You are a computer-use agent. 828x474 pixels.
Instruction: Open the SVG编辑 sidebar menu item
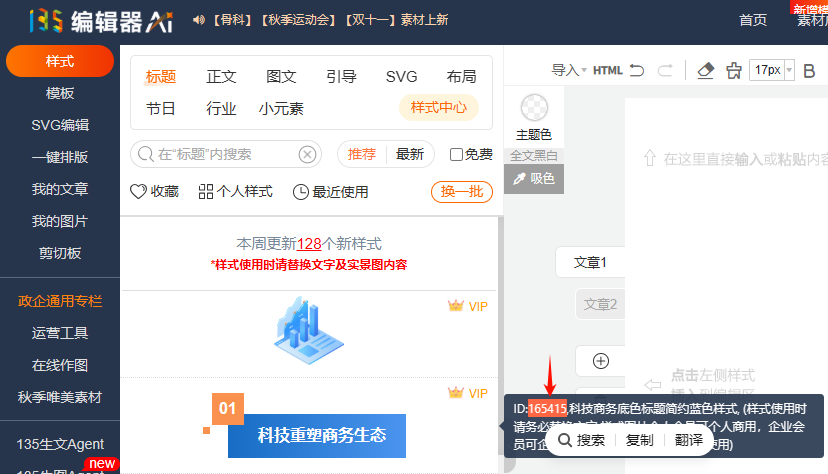(60, 125)
